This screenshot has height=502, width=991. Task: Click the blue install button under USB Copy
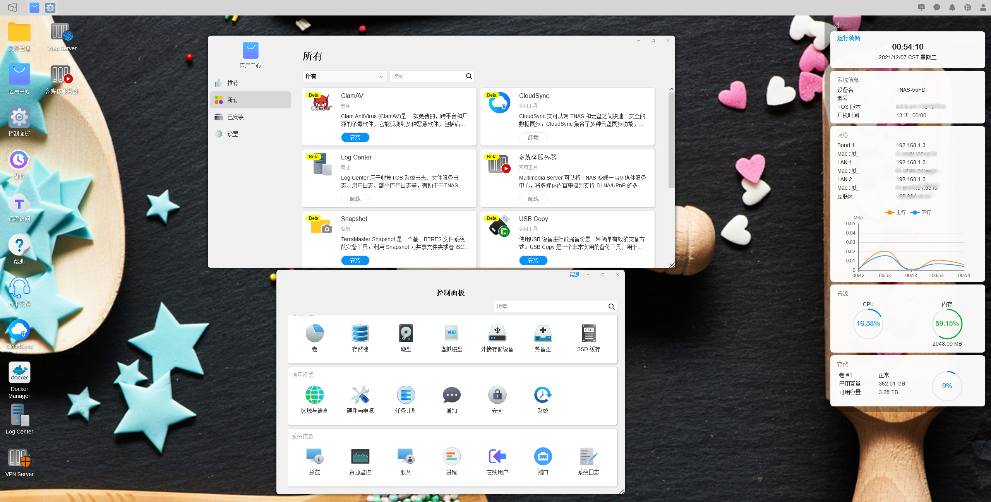point(533,260)
